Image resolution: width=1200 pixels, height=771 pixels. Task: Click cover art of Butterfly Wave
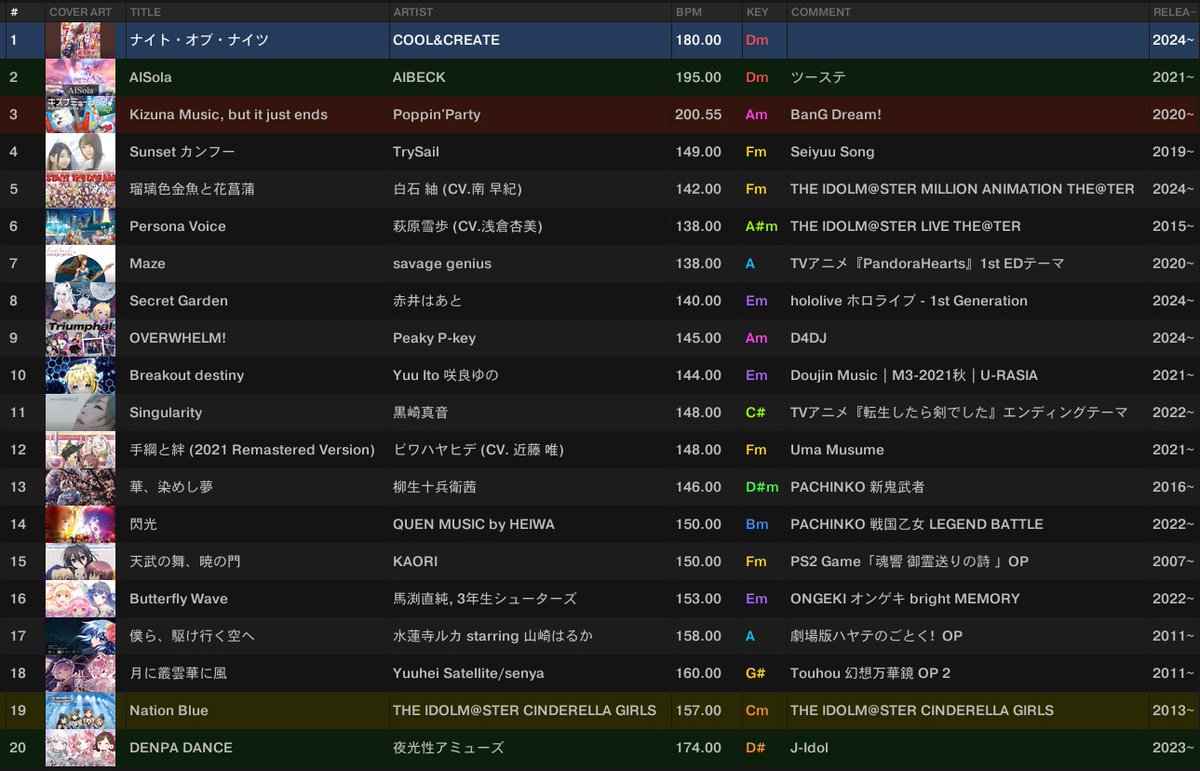(x=81, y=598)
